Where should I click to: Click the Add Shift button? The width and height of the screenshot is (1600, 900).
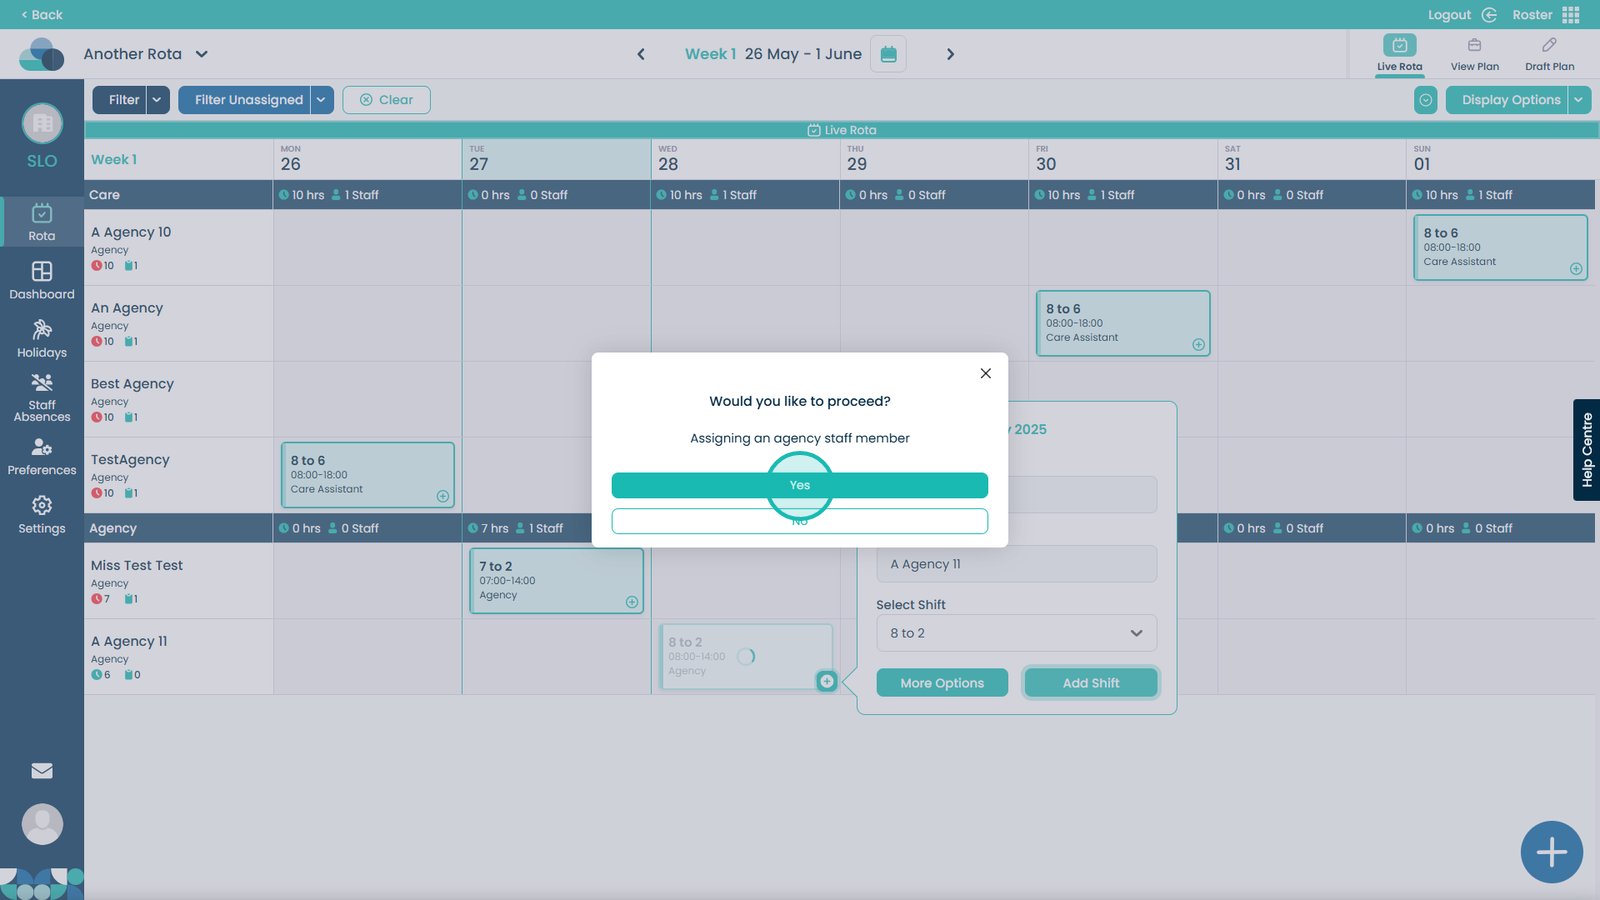coord(1091,683)
